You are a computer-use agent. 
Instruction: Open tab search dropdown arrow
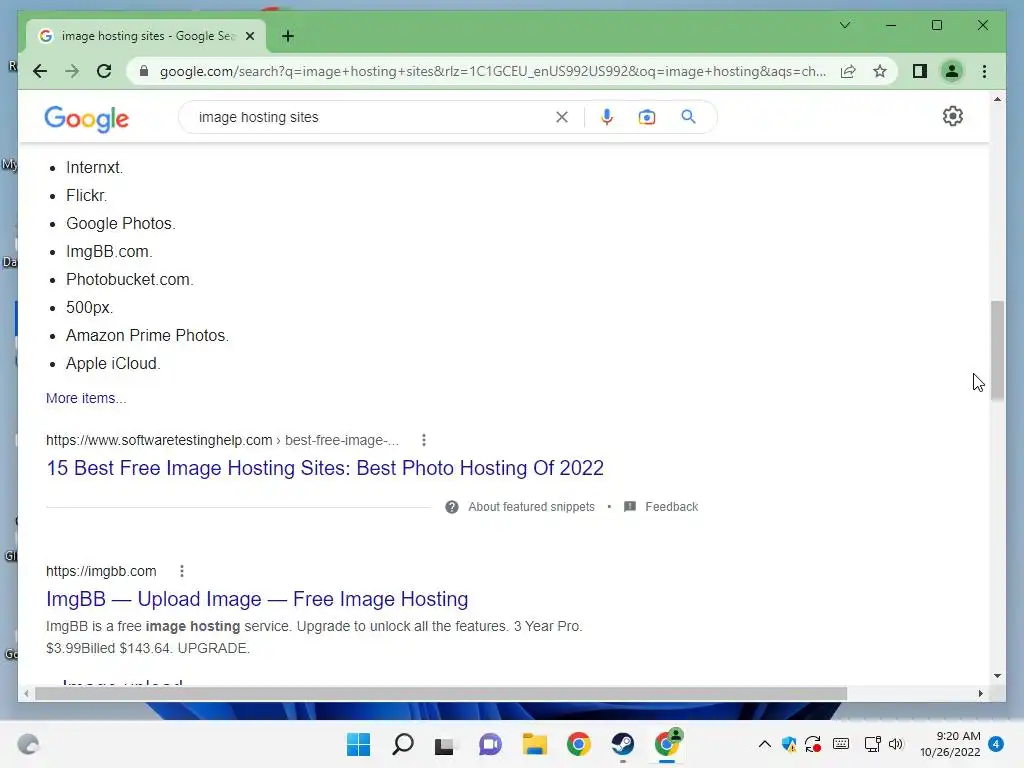[x=844, y=25]
